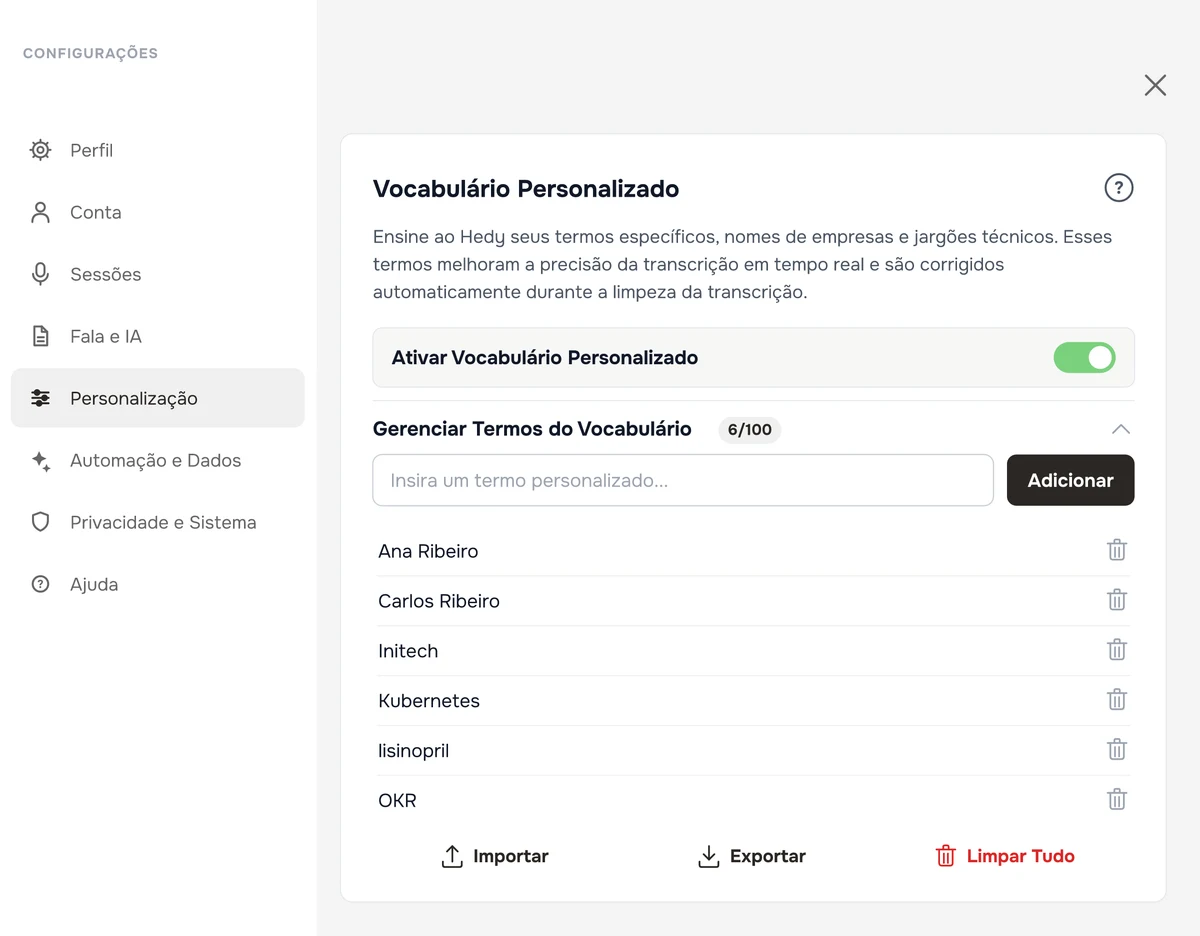Click the Adicionar button

pyautogui.click(x=1070, y=480)
